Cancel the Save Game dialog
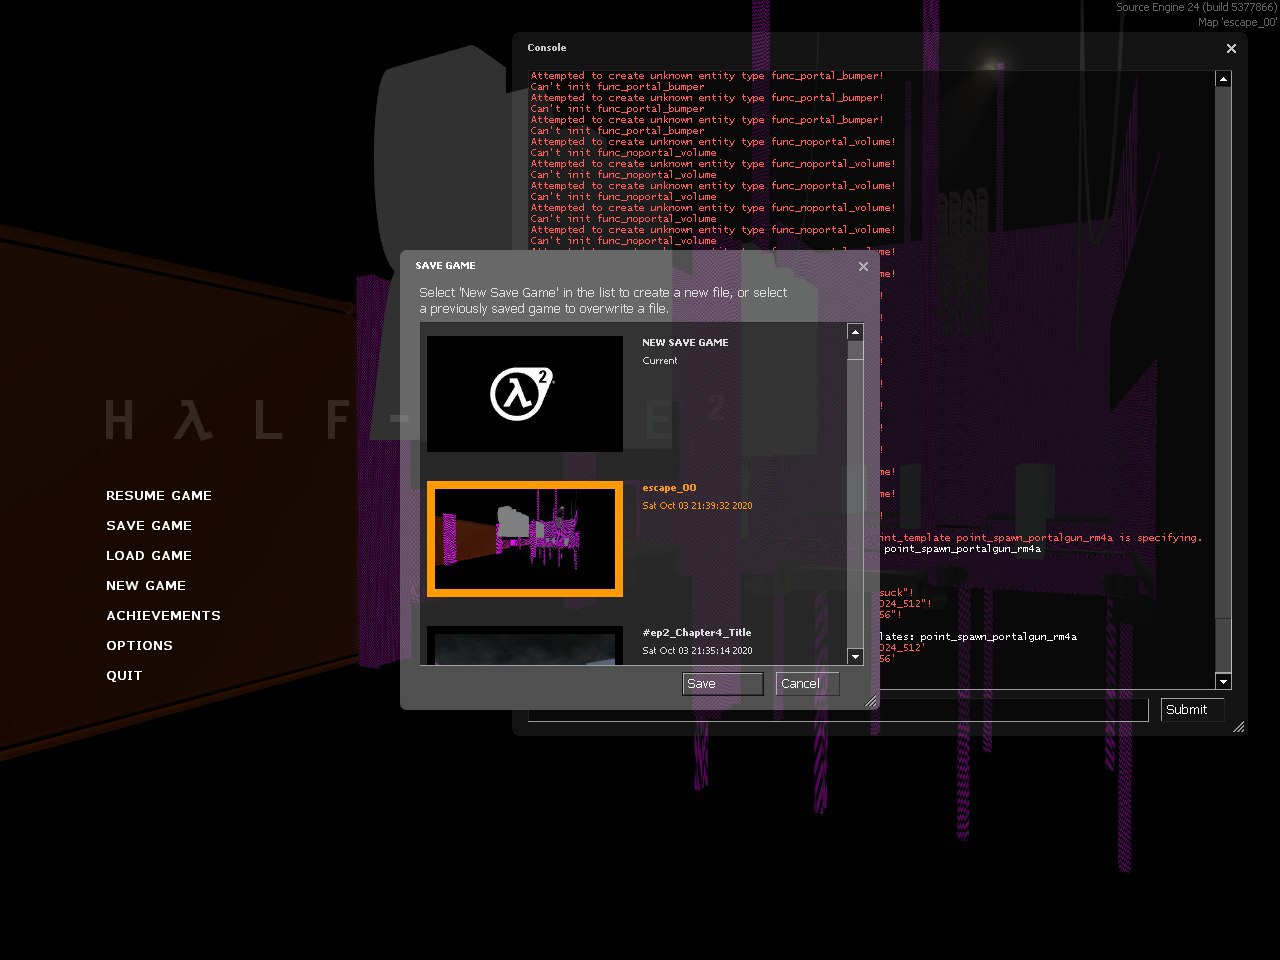This screenshot has width=1280, height=960. (807, 684)
